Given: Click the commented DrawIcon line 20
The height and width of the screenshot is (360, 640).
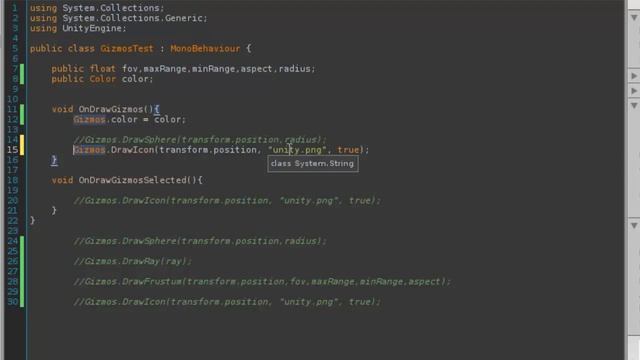Looking at the screenshot, I should 227,200.
